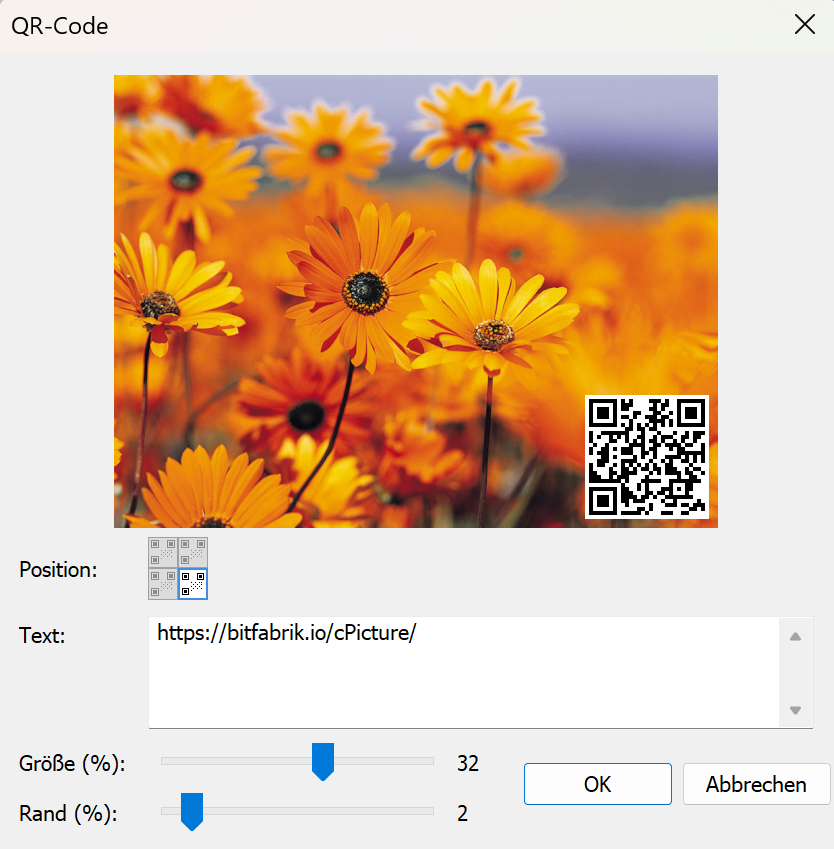Set QR position to bottom-left corner
This screenshot has height=849, width=834.
point(163,583)
